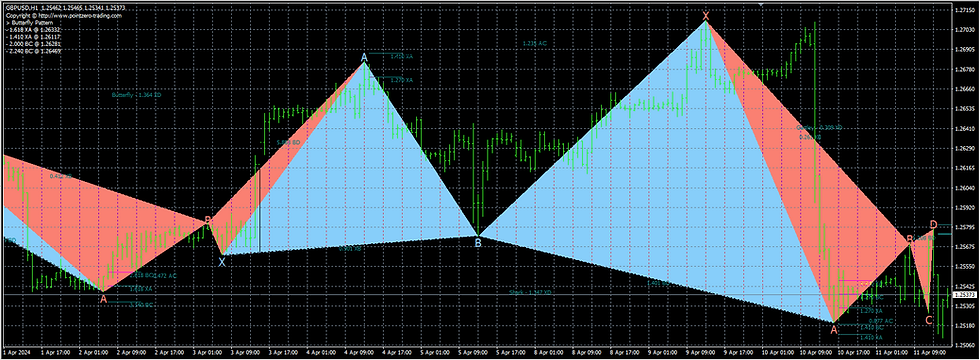Click the blue X point marker
This screenshot has width=980, height=360.
pos(222,262)
